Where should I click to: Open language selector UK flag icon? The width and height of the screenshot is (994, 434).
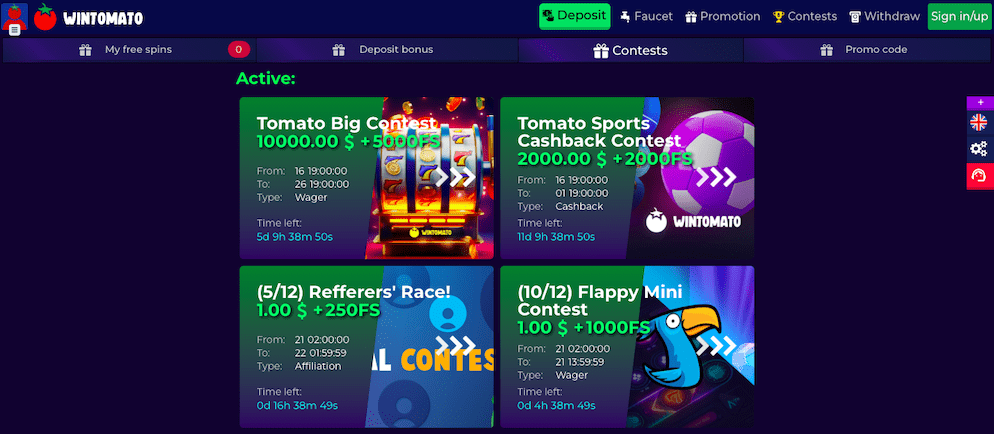tap(979, 122)
